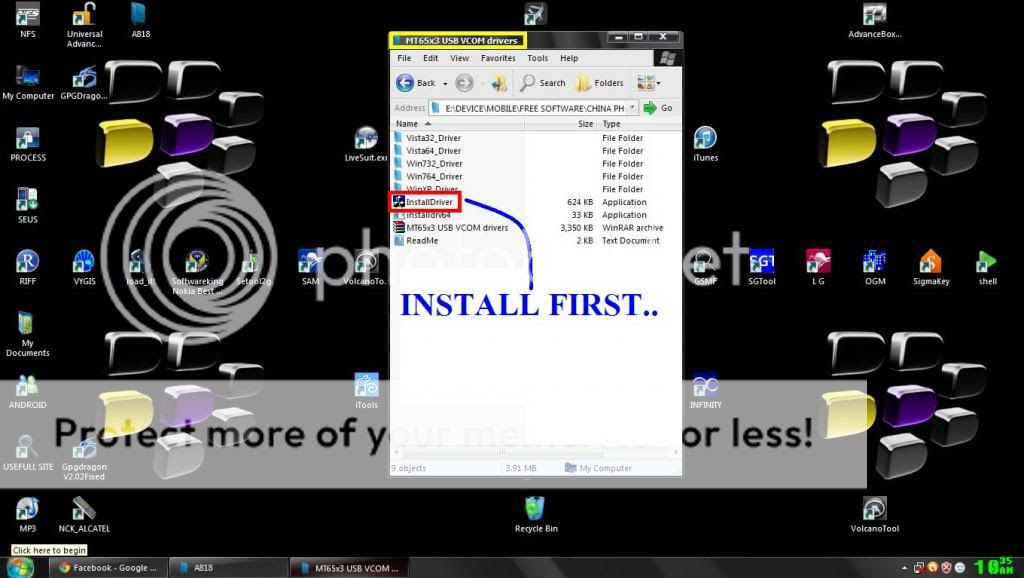Open the File menu in the explorer window
Viewport: 1024px width, 578px height.
[x=404, y=58]
